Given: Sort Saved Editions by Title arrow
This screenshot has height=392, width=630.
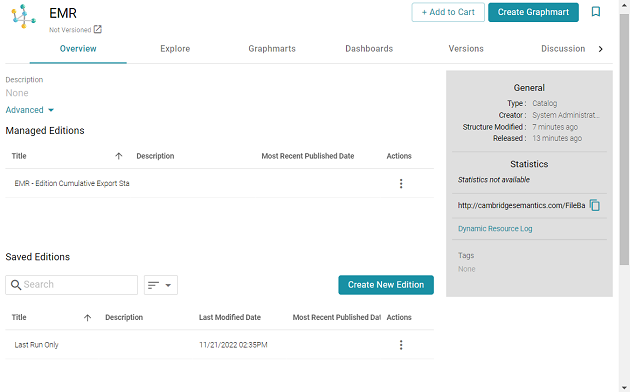Looking at the screenshot, I should [87, 318].
